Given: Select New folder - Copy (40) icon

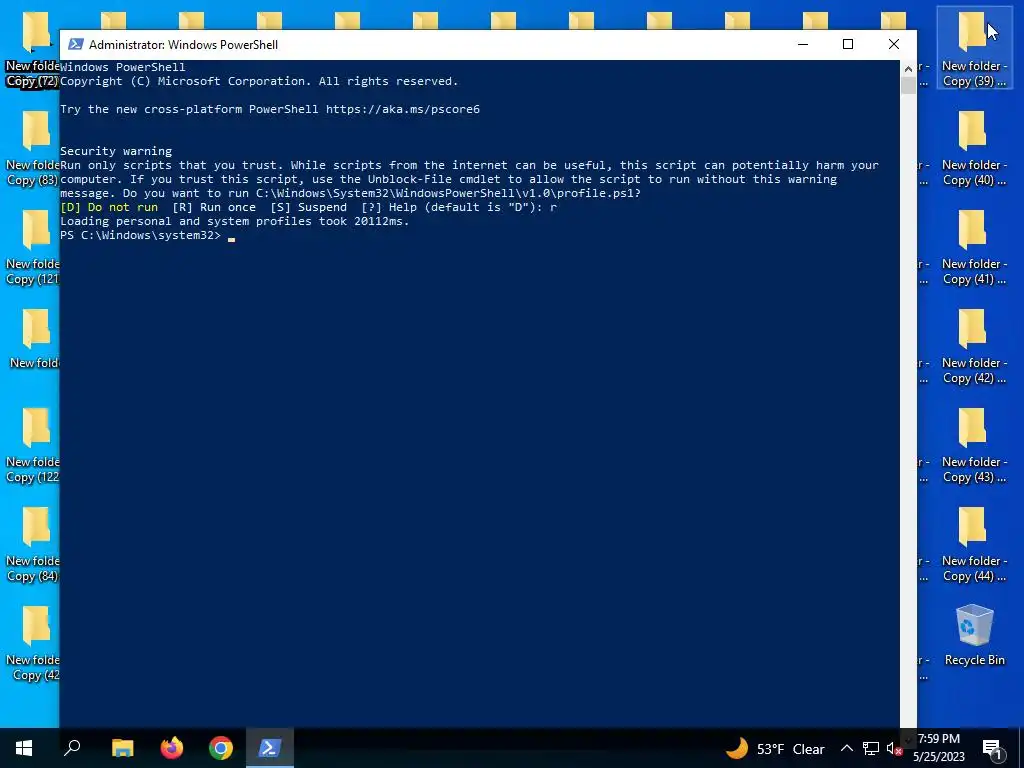Looking at the screenshot, I should (x=974, y=148).
